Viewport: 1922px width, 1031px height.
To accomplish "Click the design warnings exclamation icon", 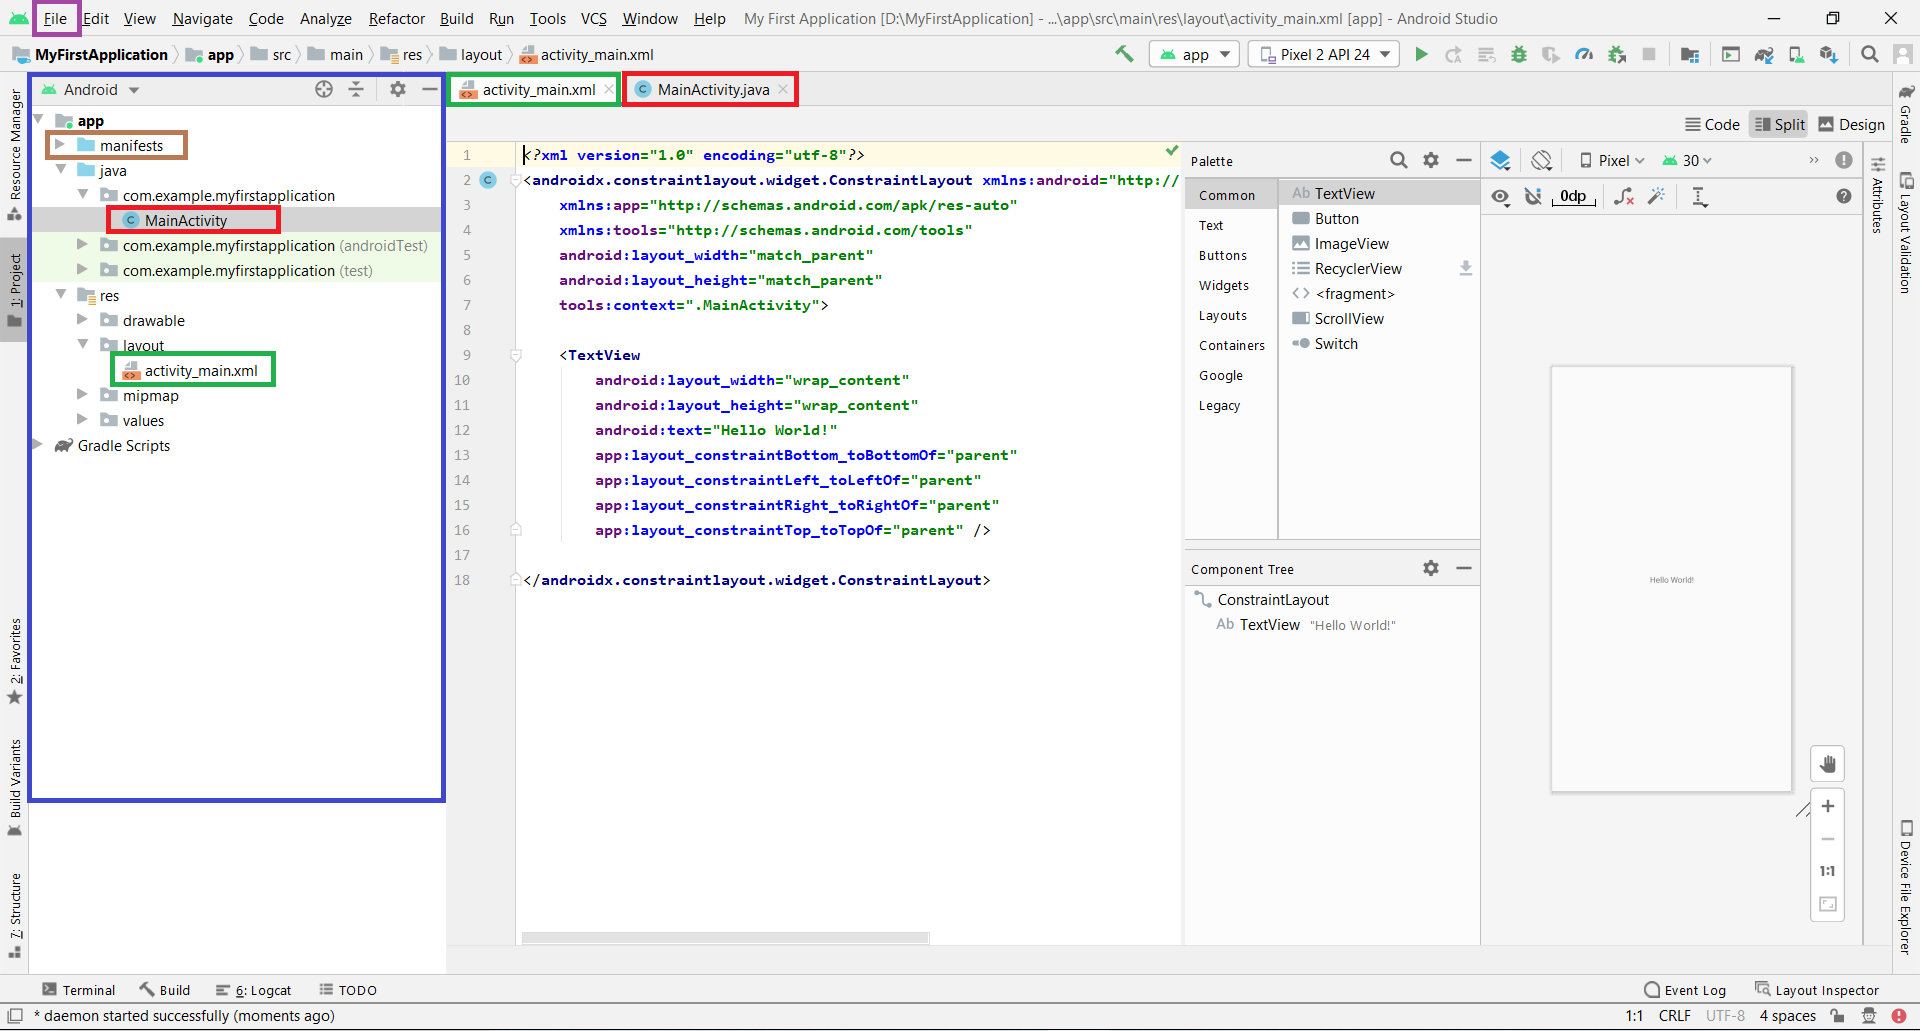I will pyautogui.click(x=1844, y=160).
